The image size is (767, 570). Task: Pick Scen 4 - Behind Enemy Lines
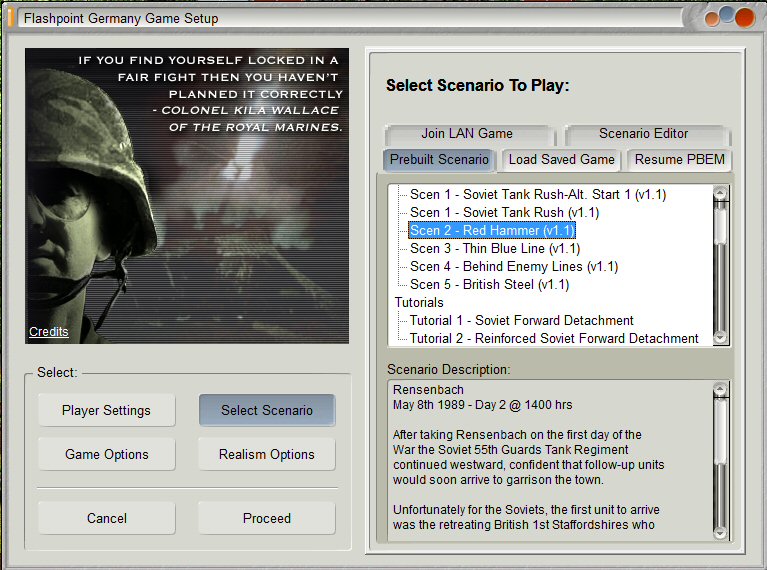(514, 267)
